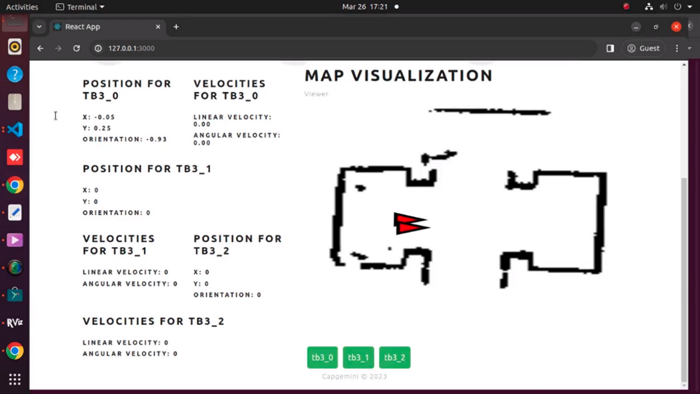Expand the system menu dropdown arrow
This screenshot has width=700, height=394.
690,7
